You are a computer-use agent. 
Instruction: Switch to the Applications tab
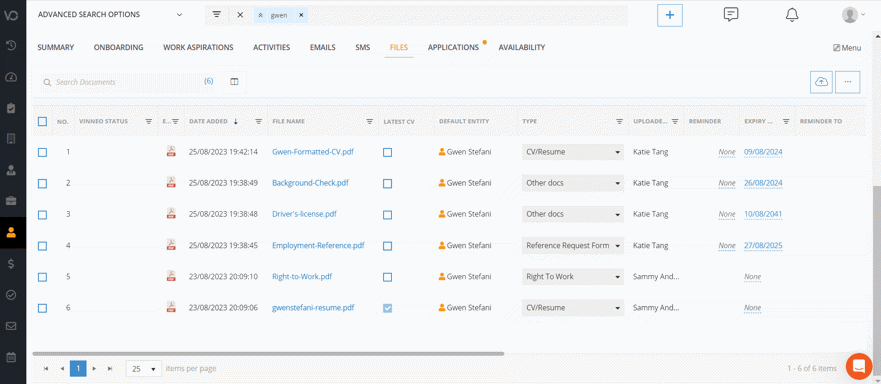(453, 47)
